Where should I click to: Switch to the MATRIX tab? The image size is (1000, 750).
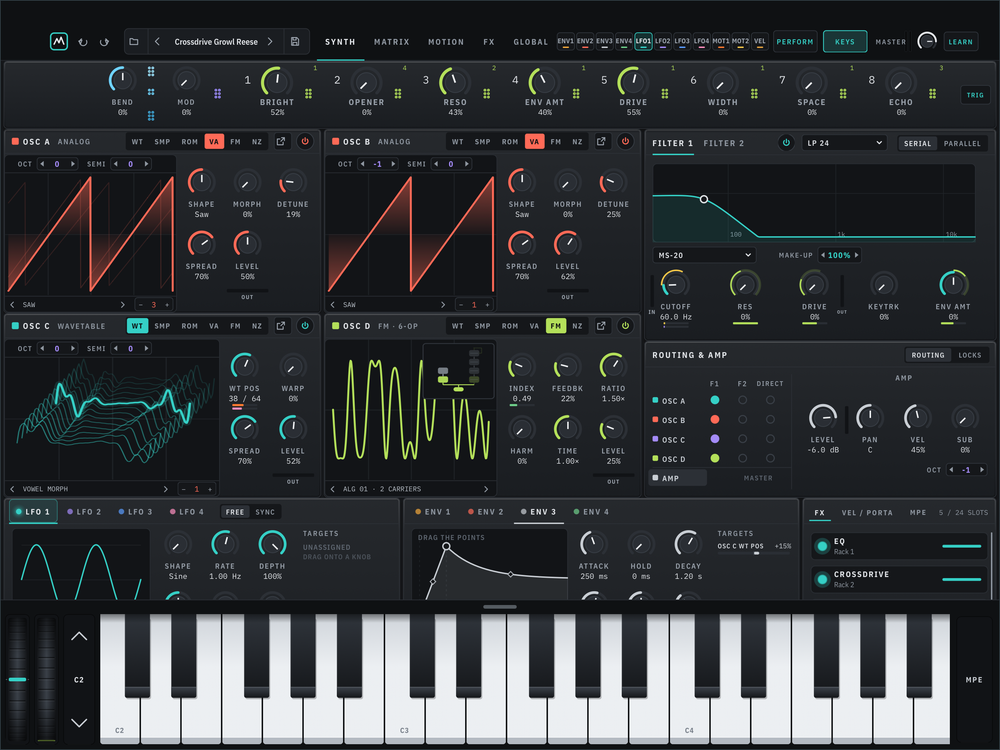coord(392,42)
